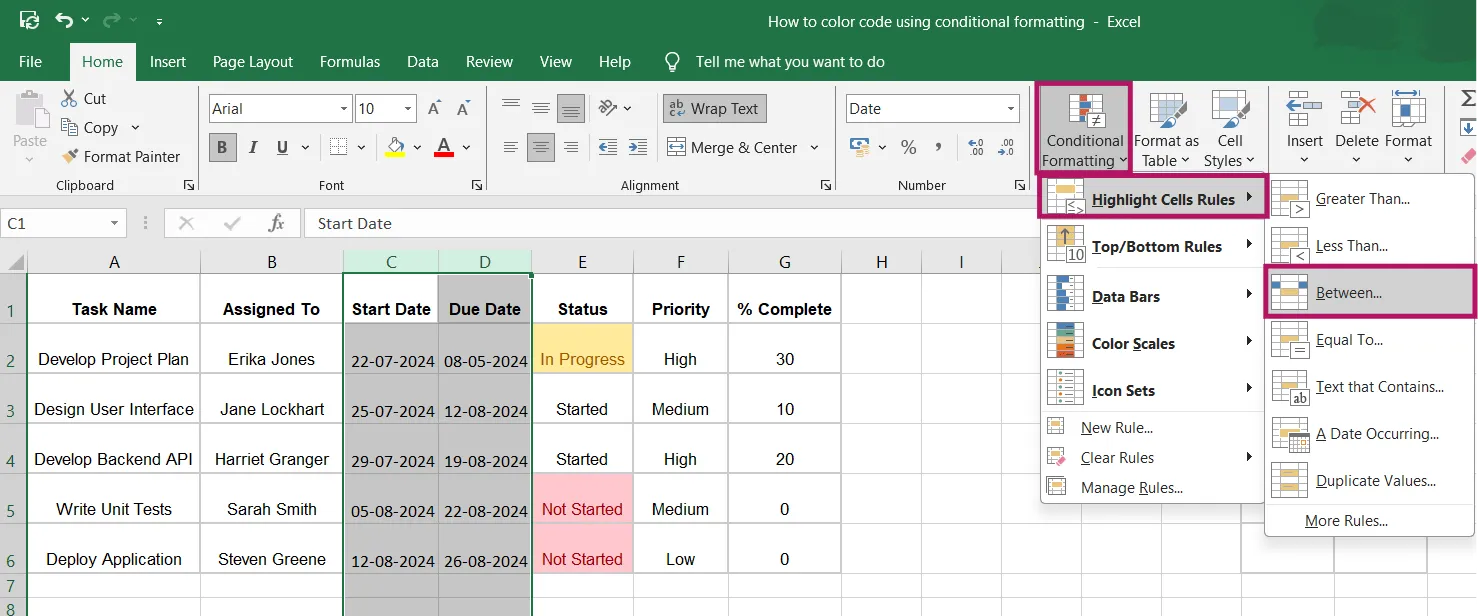Open the Data tab

point(423,62)
